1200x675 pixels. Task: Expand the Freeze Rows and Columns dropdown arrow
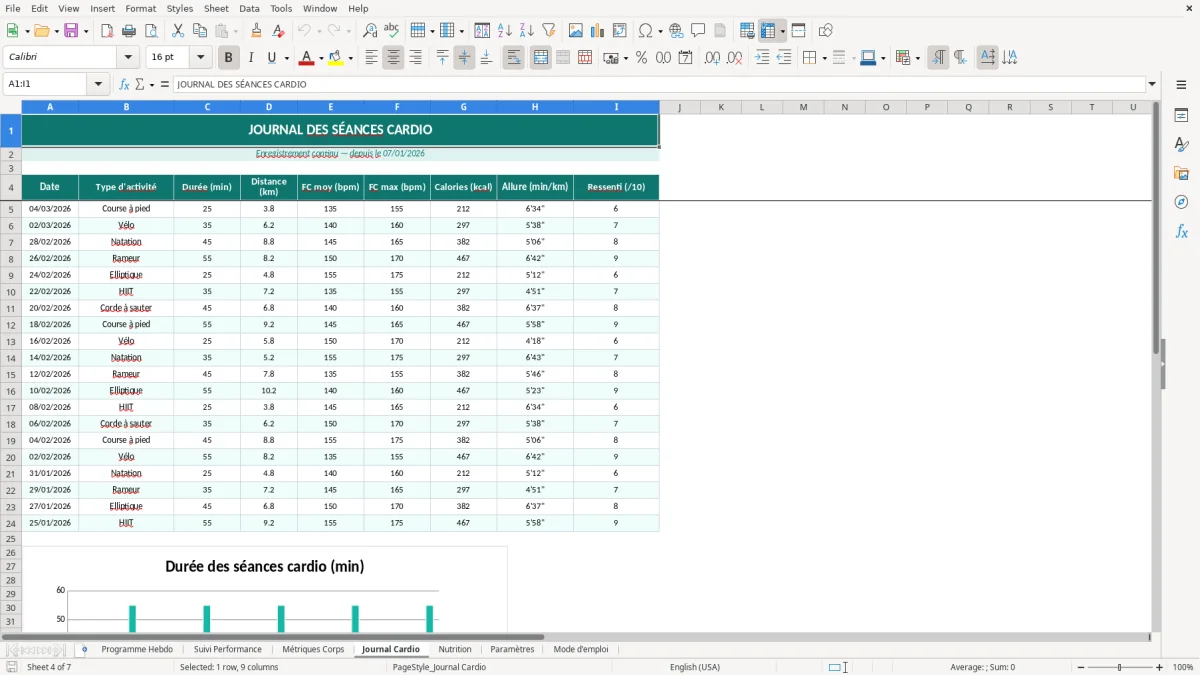click(x=783, y=31)
